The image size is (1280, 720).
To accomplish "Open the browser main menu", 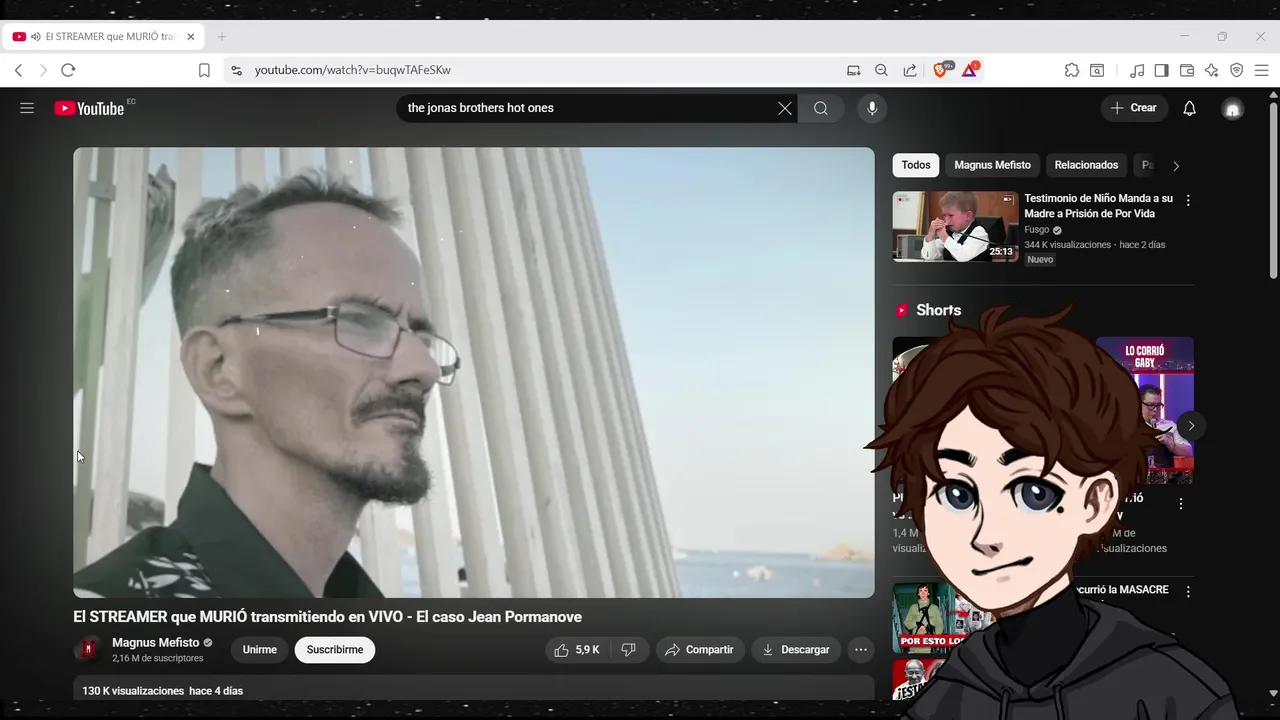I will (1261, 70).
